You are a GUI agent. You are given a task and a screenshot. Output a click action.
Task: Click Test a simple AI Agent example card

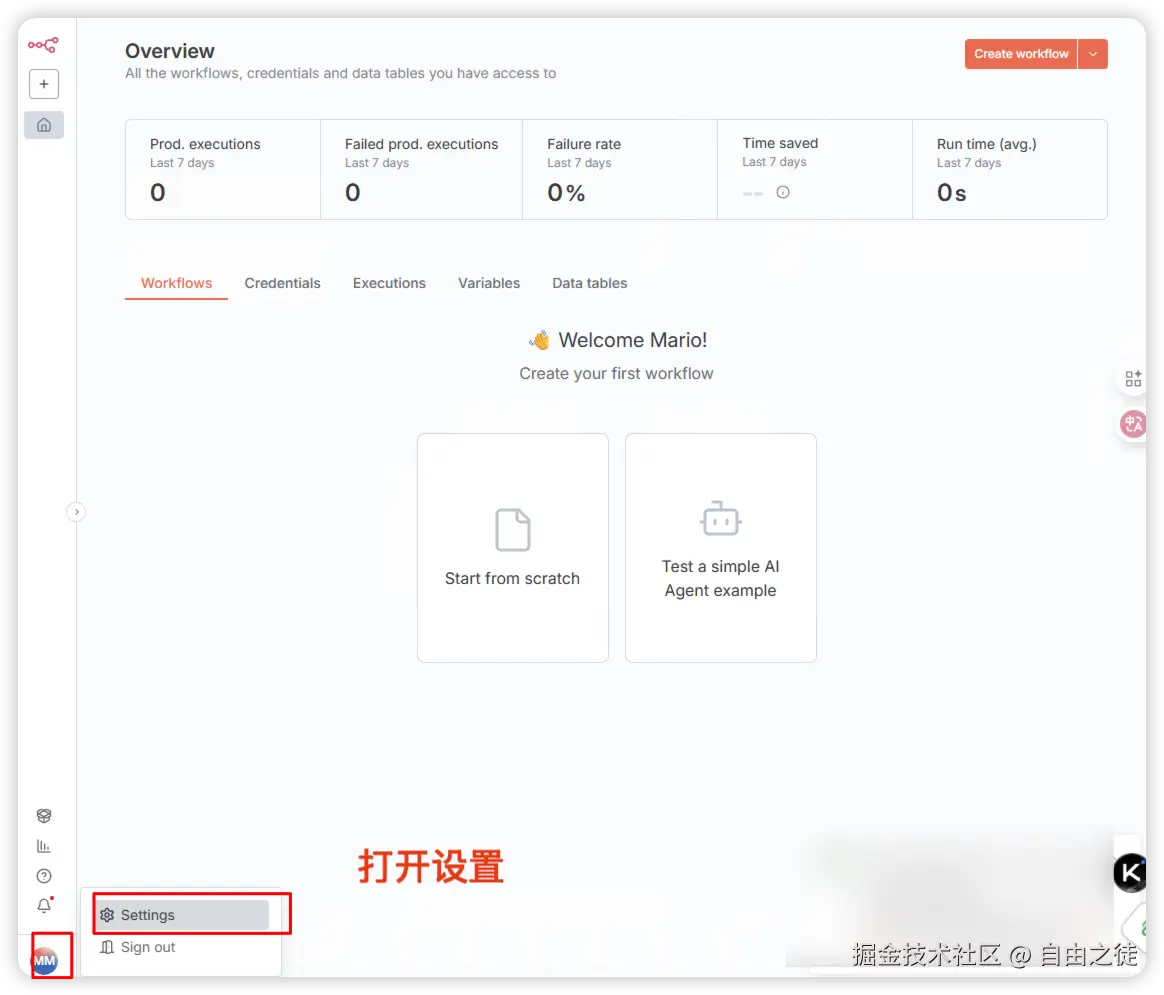721,548
